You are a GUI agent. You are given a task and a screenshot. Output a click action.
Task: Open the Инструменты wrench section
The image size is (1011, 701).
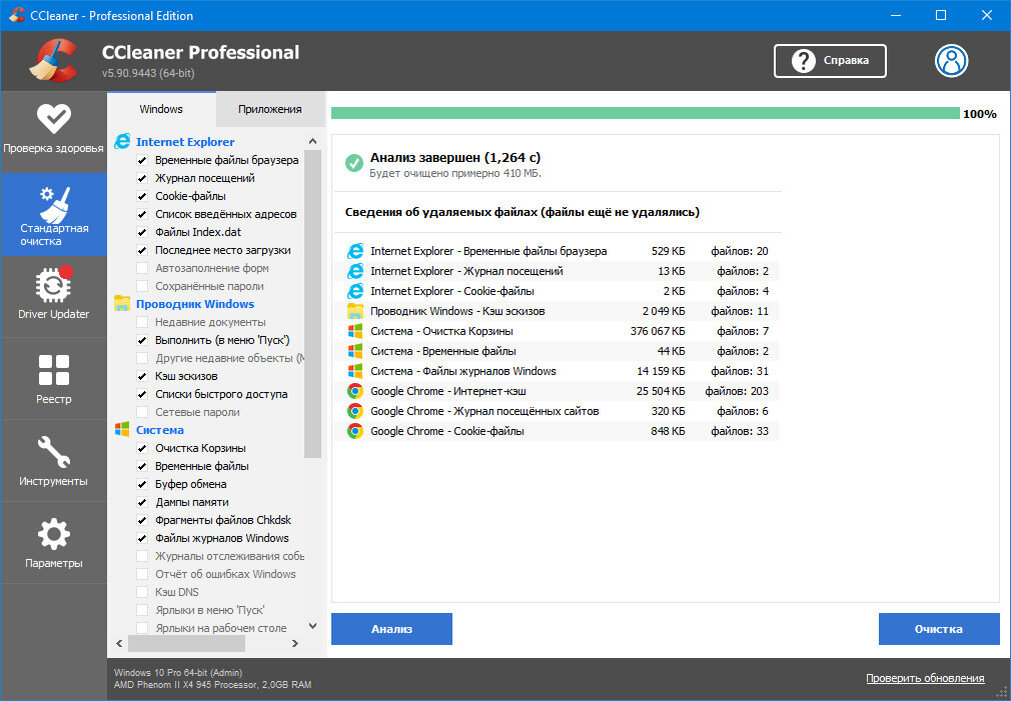coord(54,460)
